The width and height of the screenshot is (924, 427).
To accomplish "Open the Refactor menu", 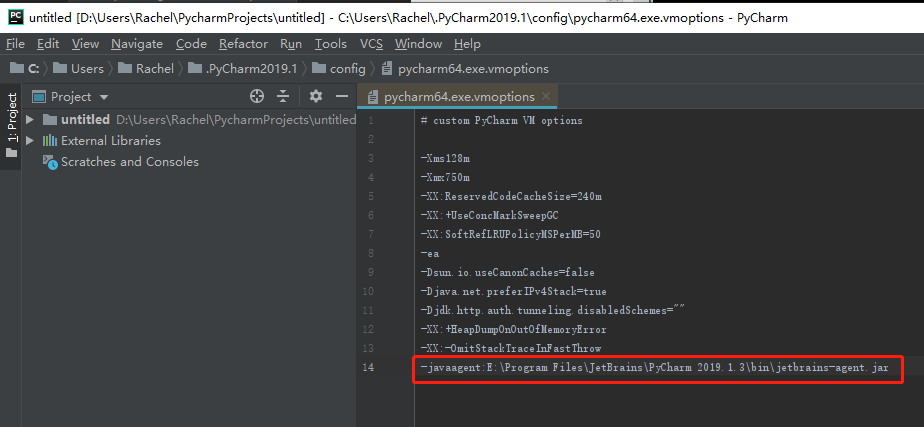I will (x=243, y=44).
